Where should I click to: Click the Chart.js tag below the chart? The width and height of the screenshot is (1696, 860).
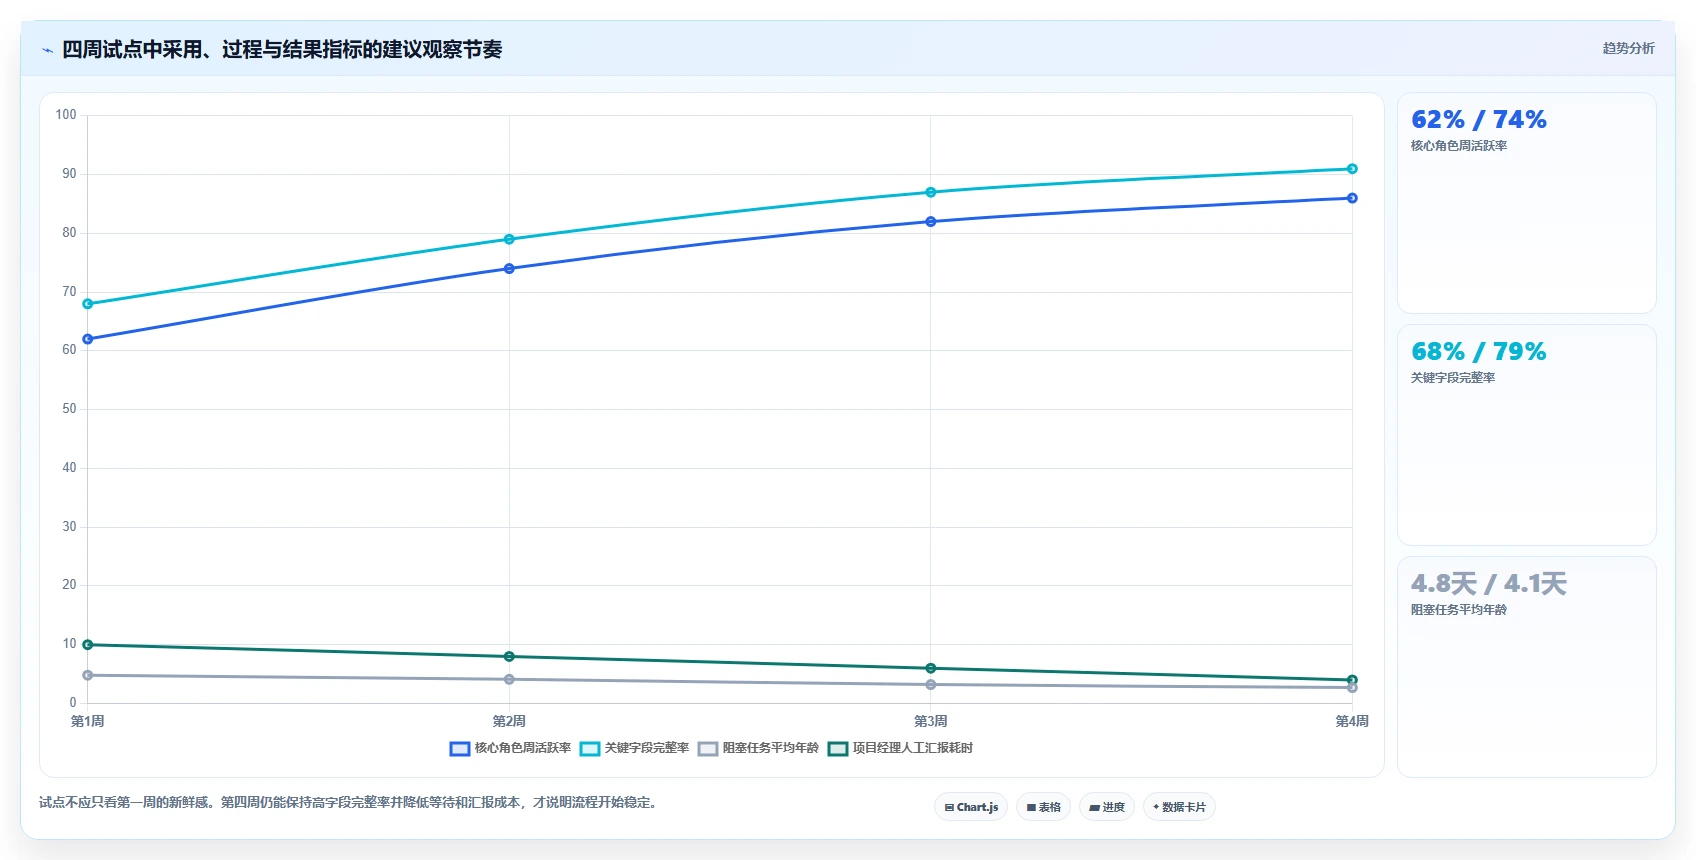tap(971, 807)
